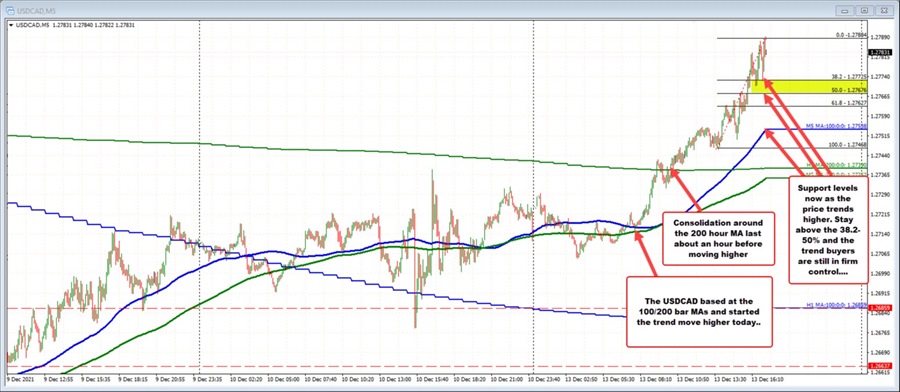900x392 pixels.
Task: Click price axis value 1.26615
Action: [x=880, y=372]
